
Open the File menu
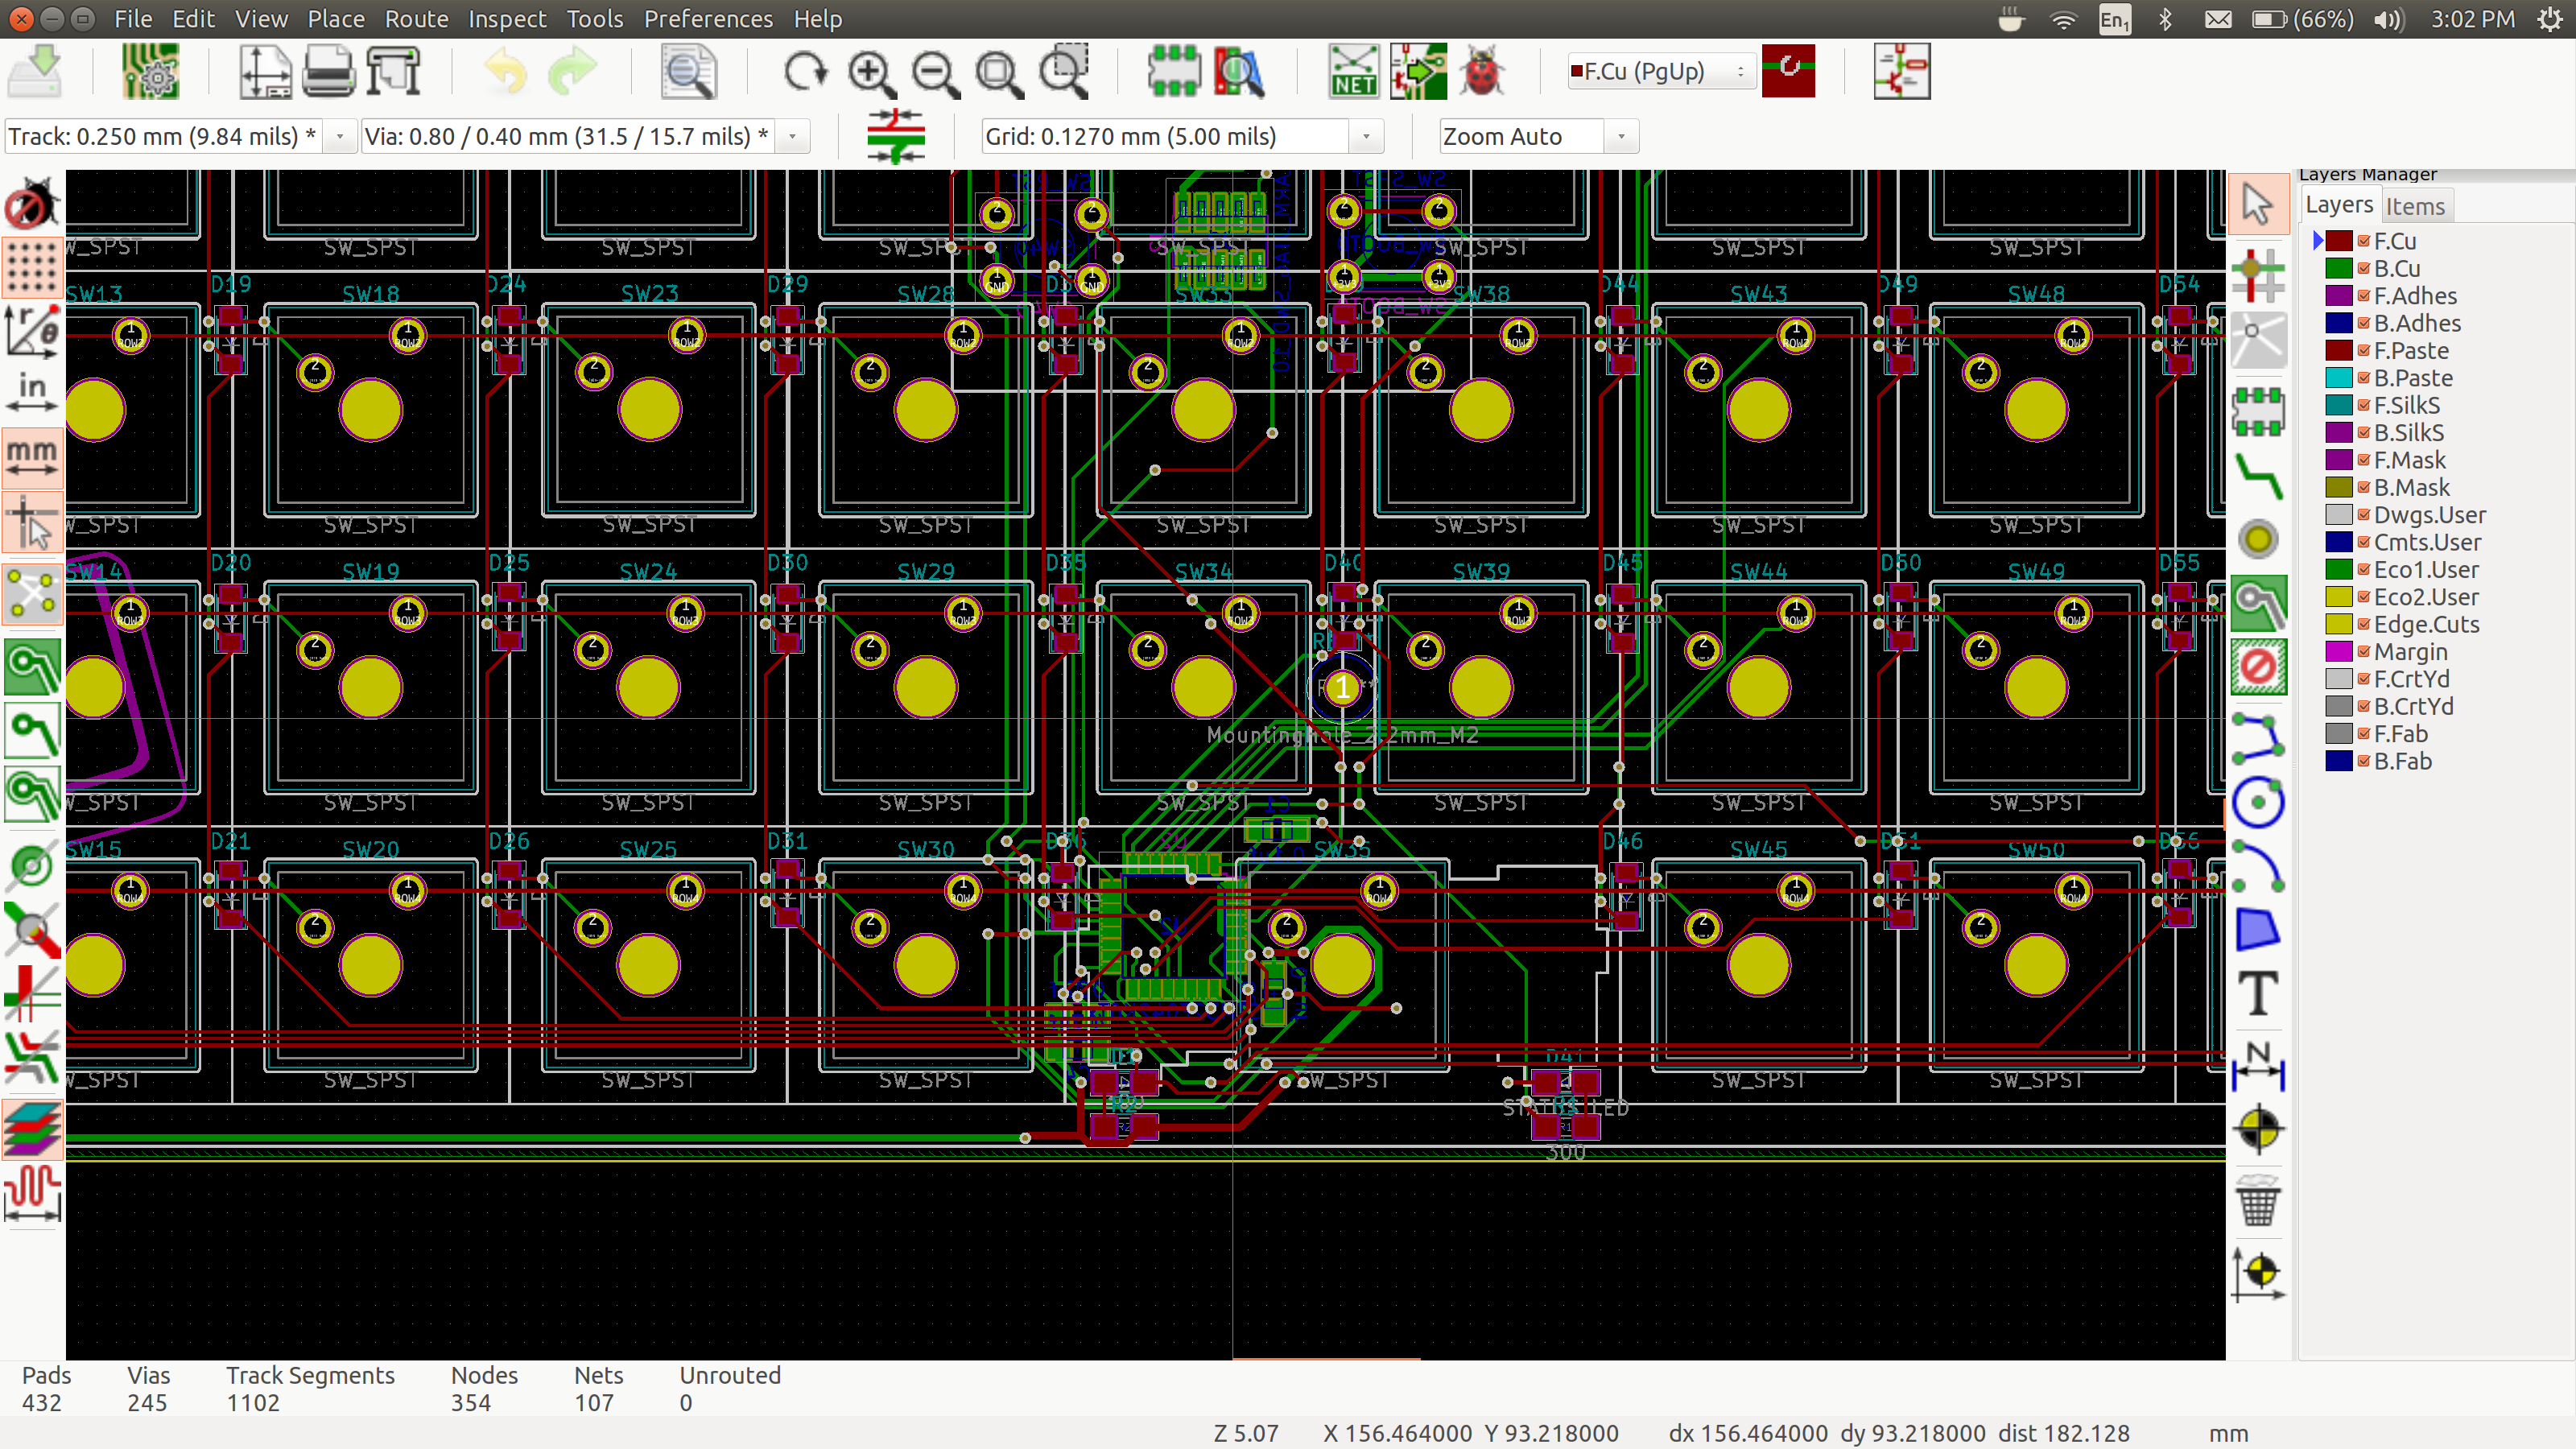coord(133,19)
